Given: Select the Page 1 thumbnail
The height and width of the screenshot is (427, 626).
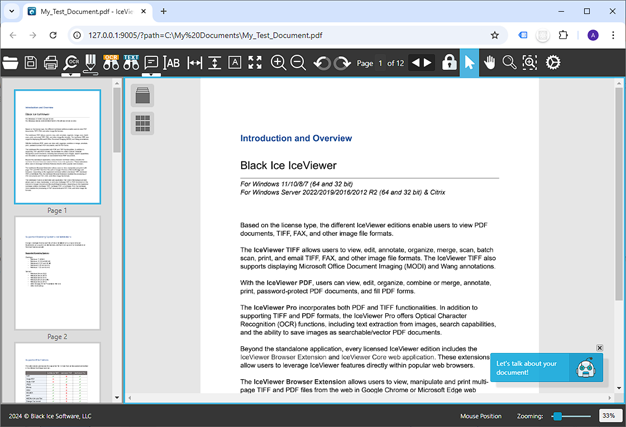Looking at the screenshot, I should (57, 147).
